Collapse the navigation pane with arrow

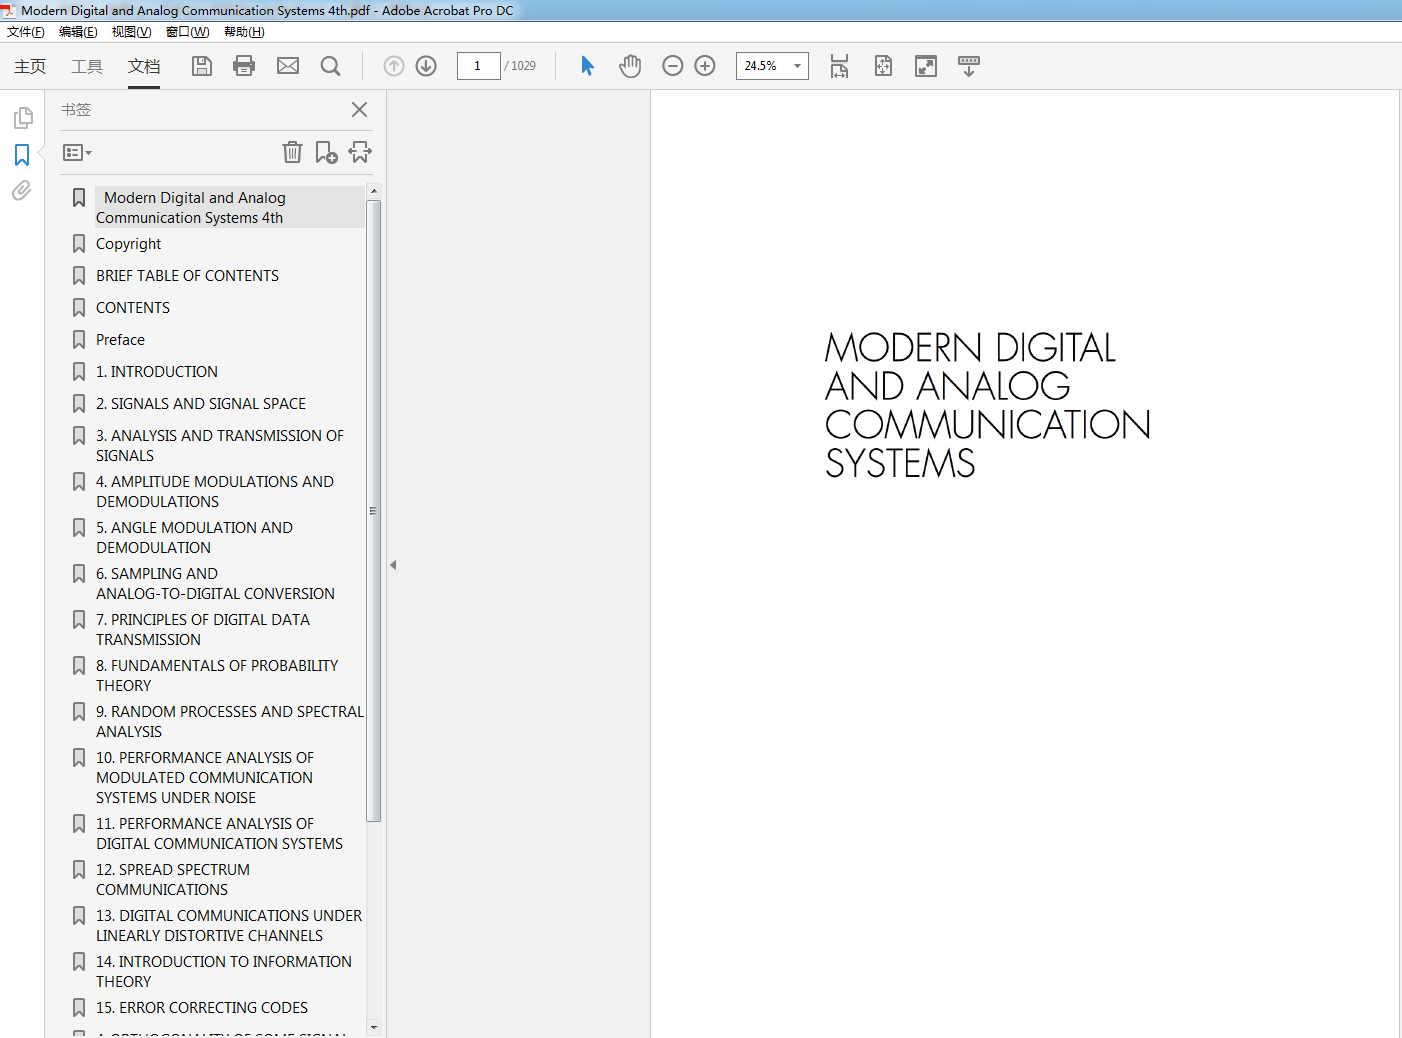click(x=393, y=565)
